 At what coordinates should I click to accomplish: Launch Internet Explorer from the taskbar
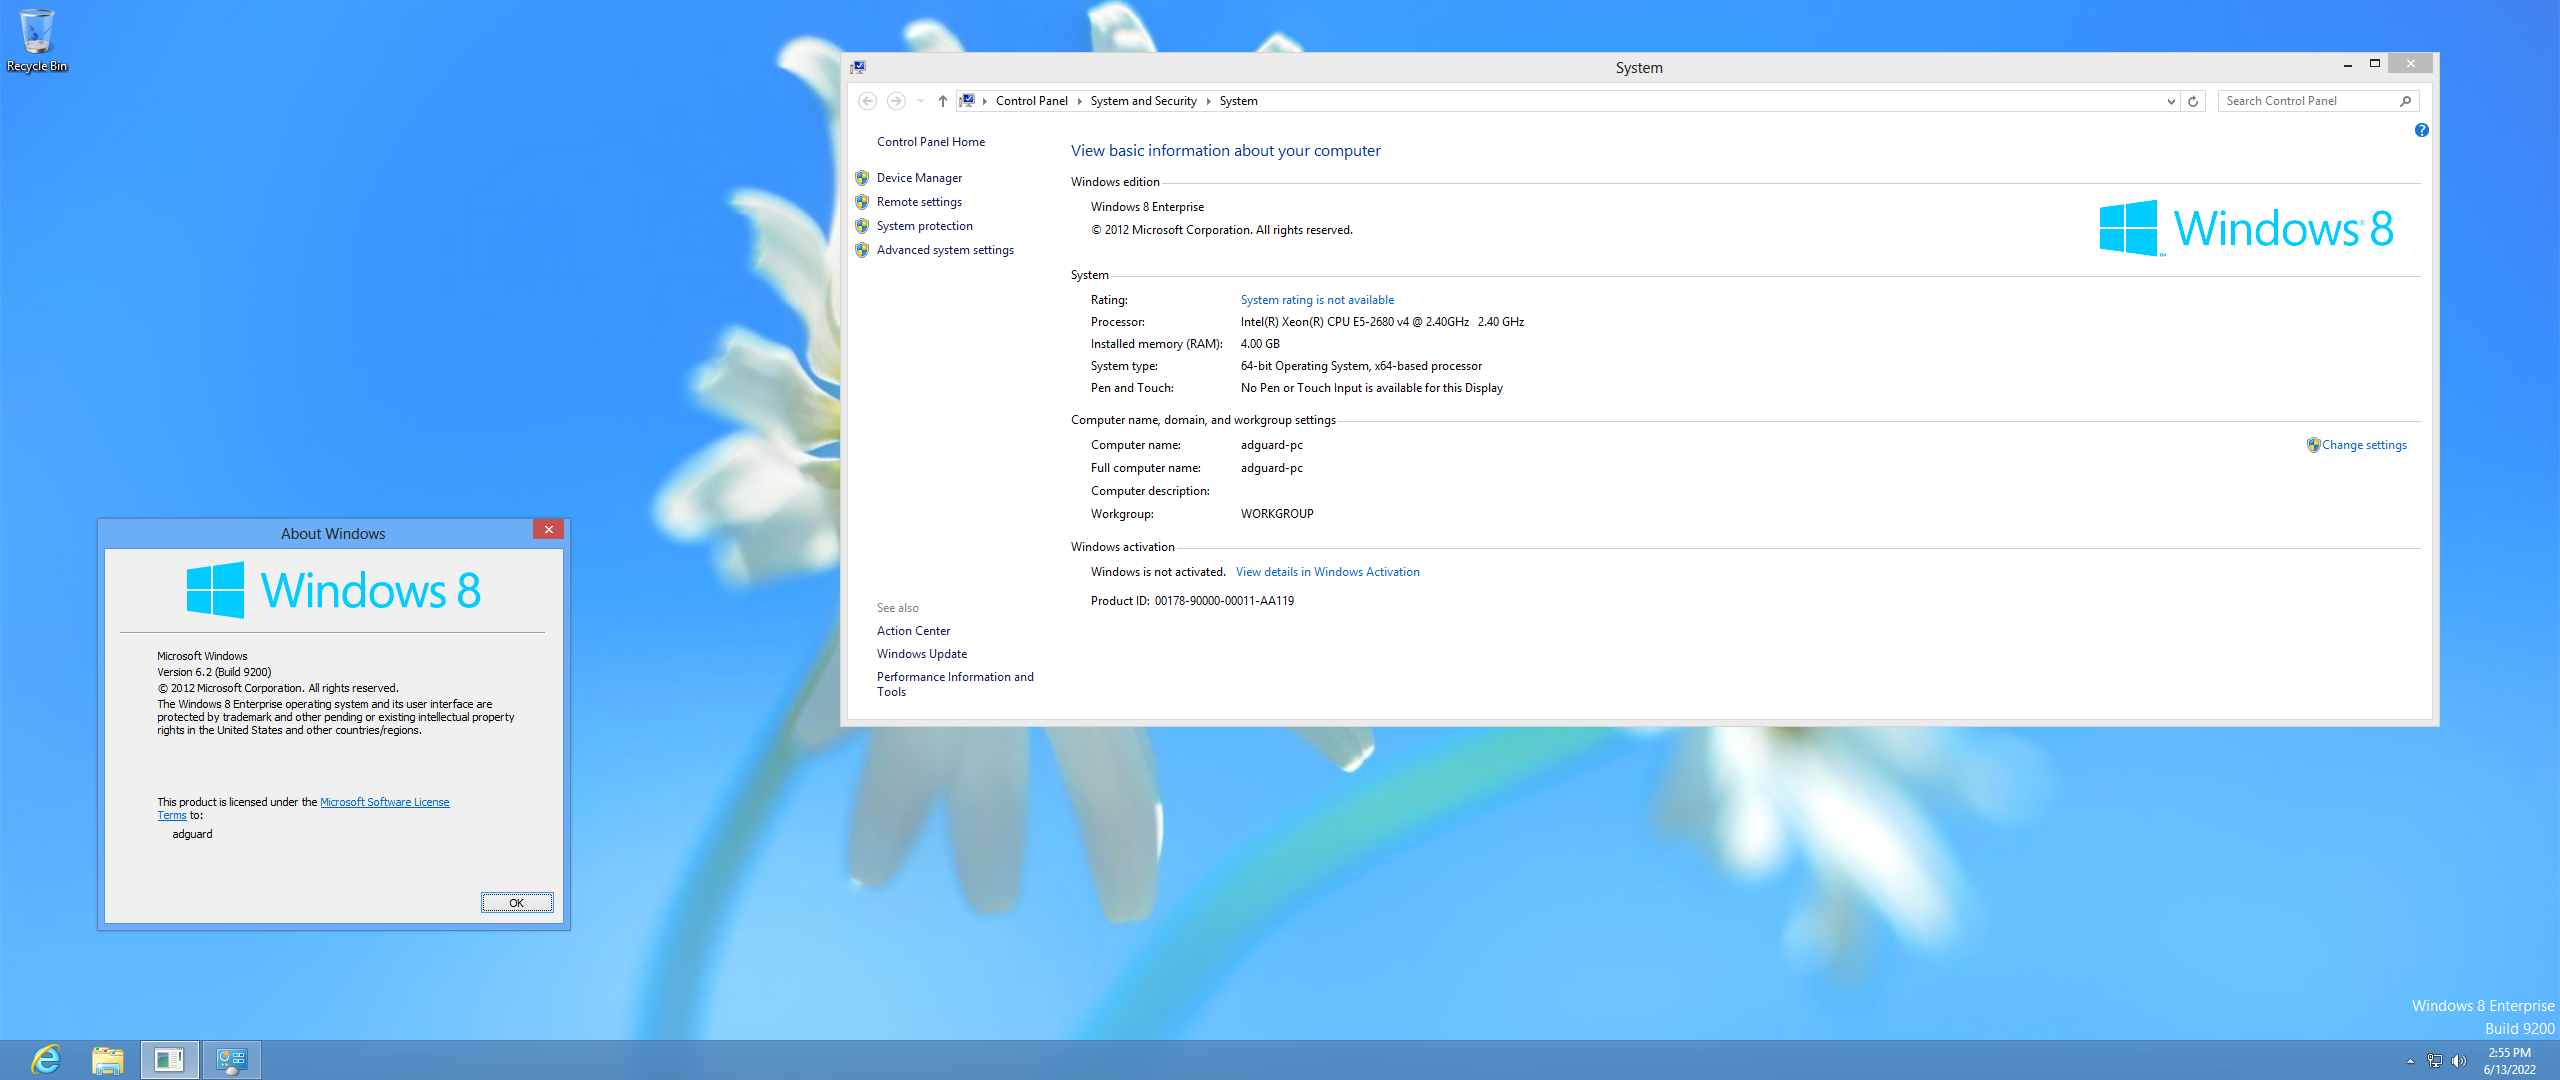click(x=46, y=1060)
